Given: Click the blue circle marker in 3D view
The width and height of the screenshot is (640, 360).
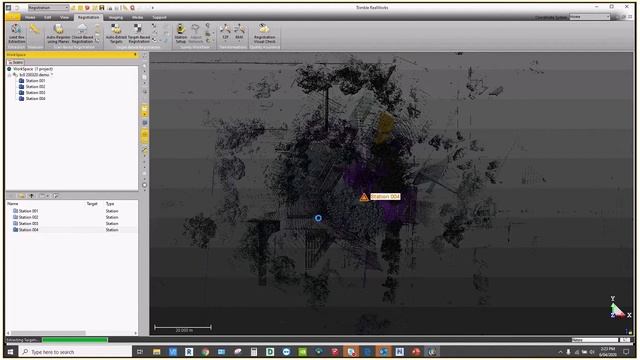Looking at the screenshot, I should (318, 218).
